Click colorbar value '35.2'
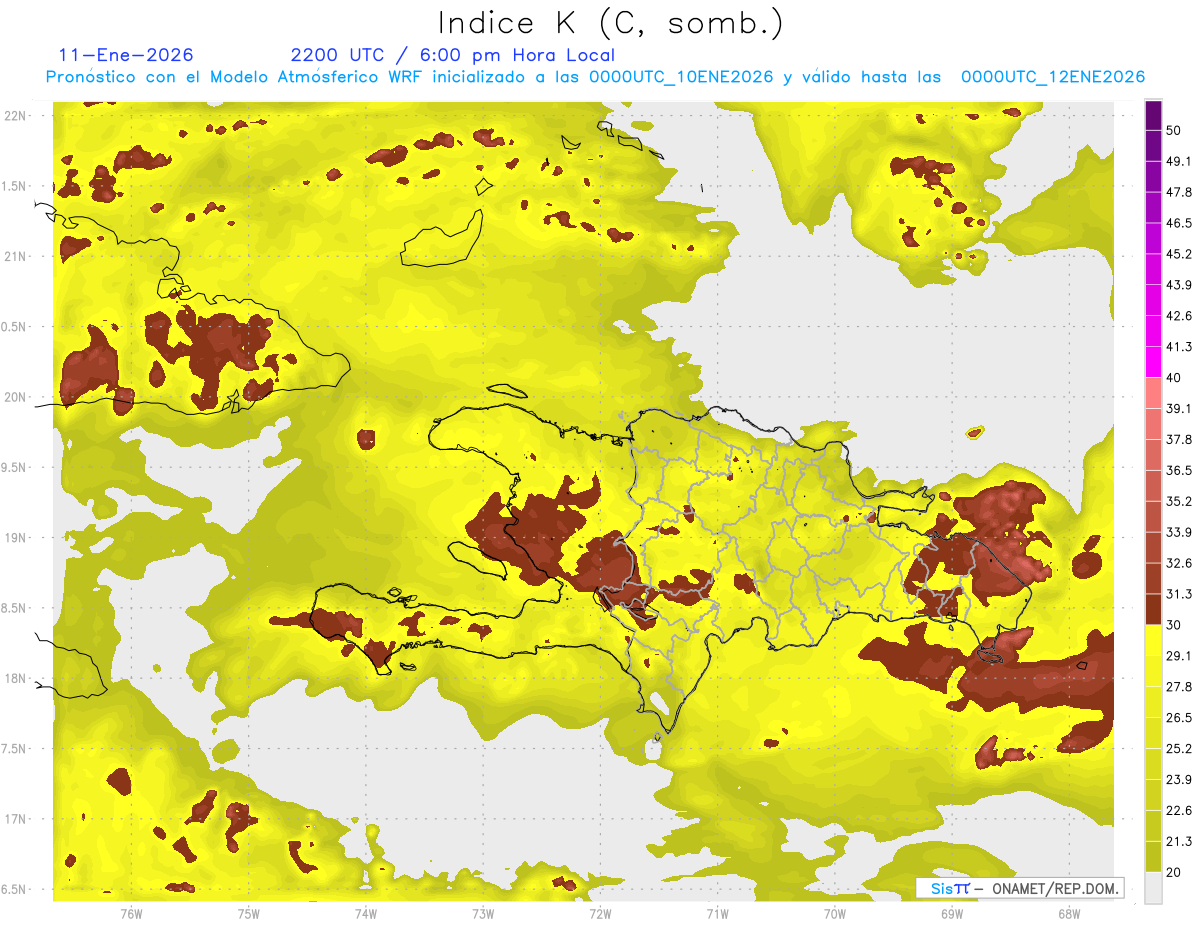The width and height of the screenshot is (1200, 927). (x=1179, y=501)
